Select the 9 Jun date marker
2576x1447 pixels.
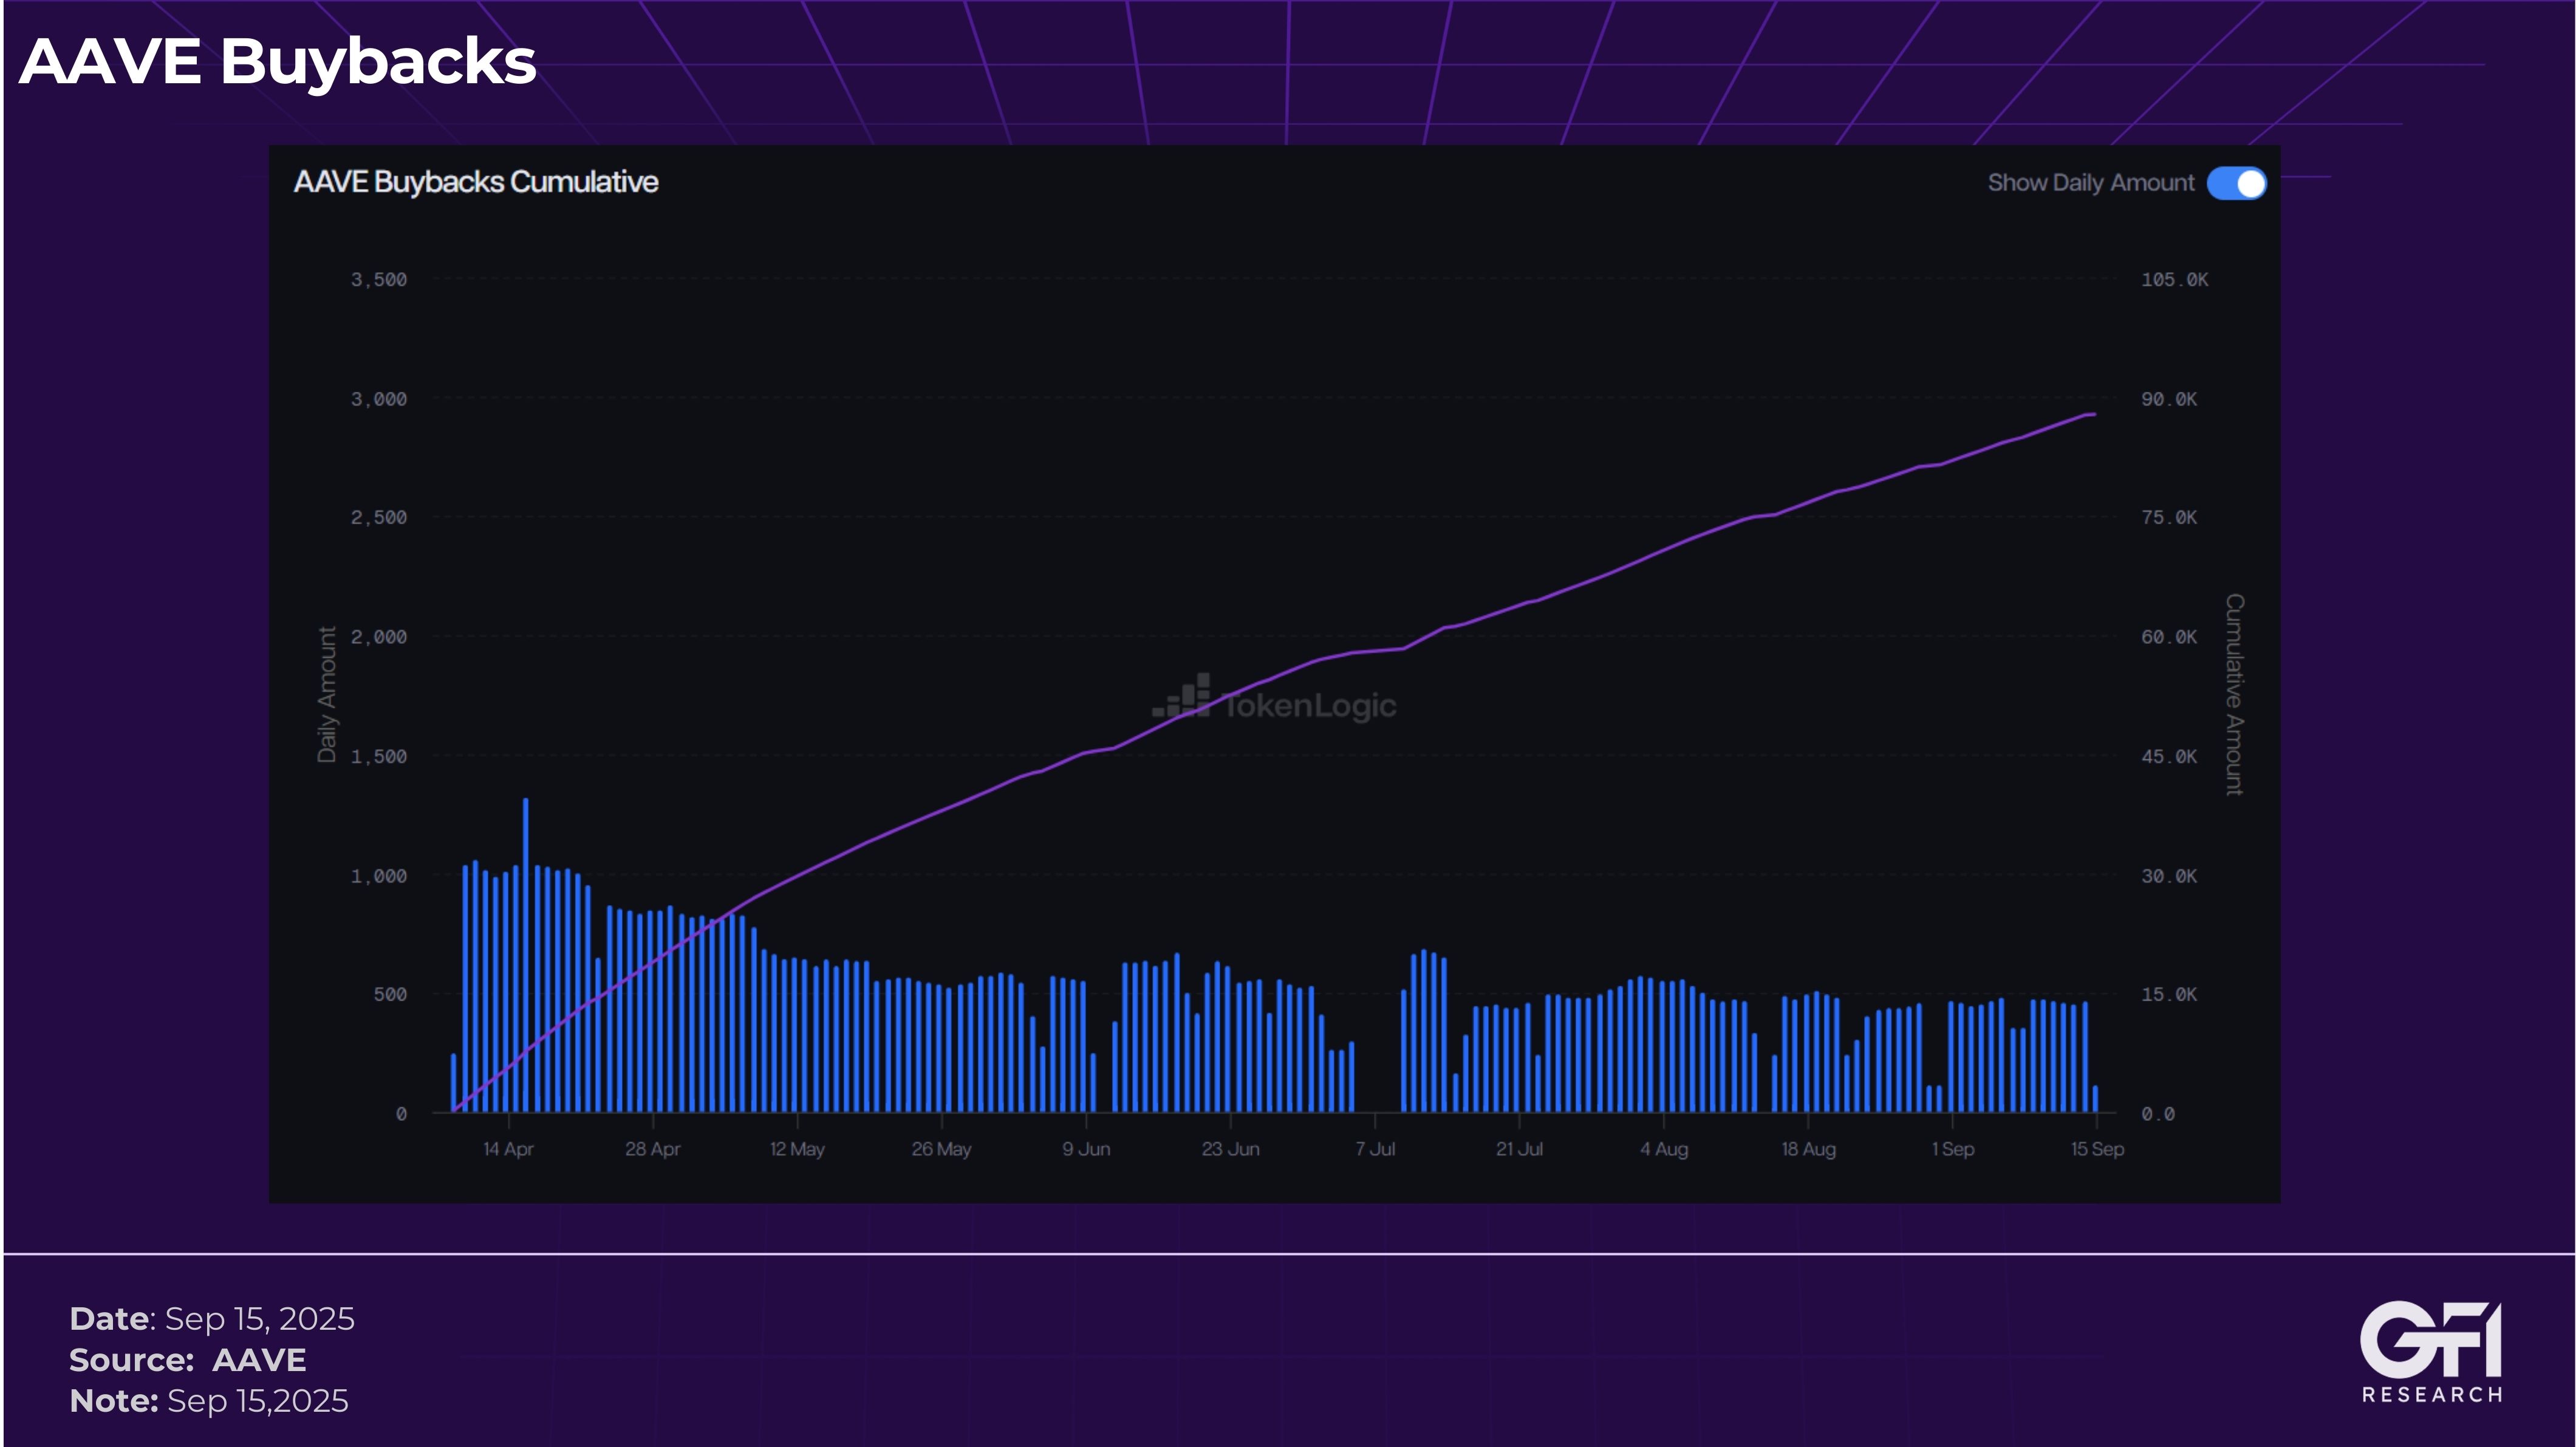1086,1149
